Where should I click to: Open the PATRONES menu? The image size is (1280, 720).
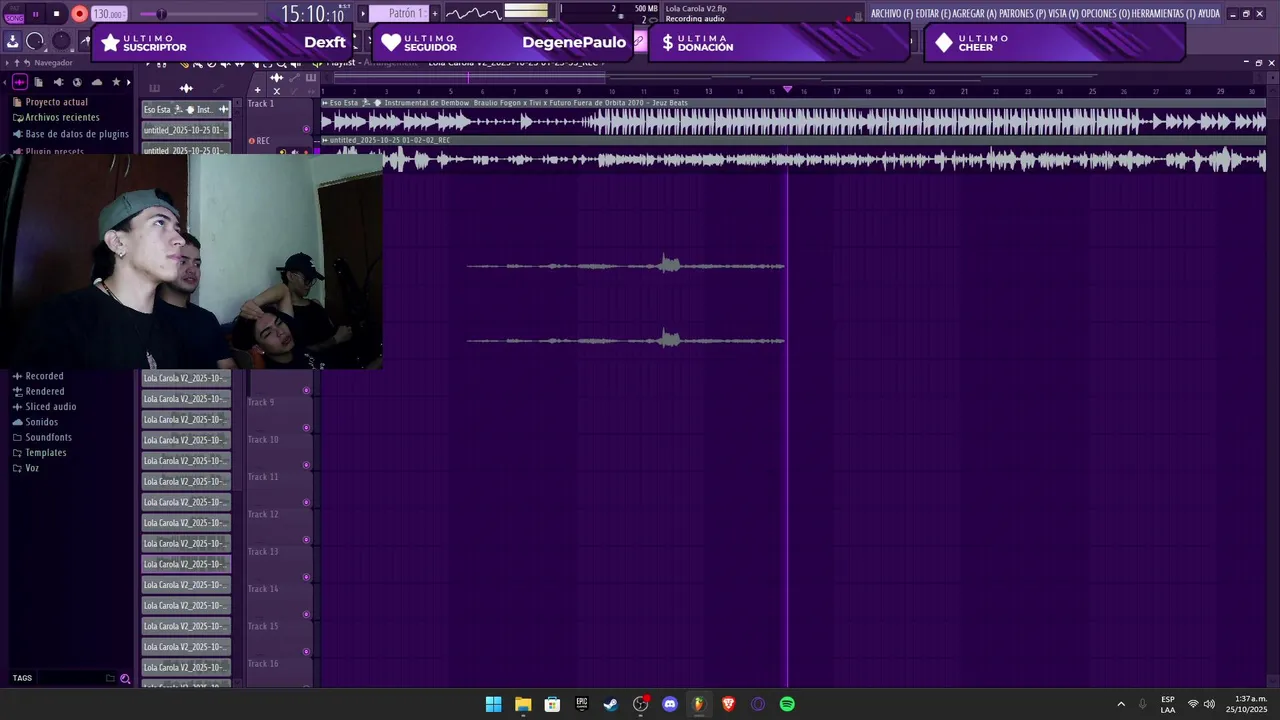[1023, 14]
